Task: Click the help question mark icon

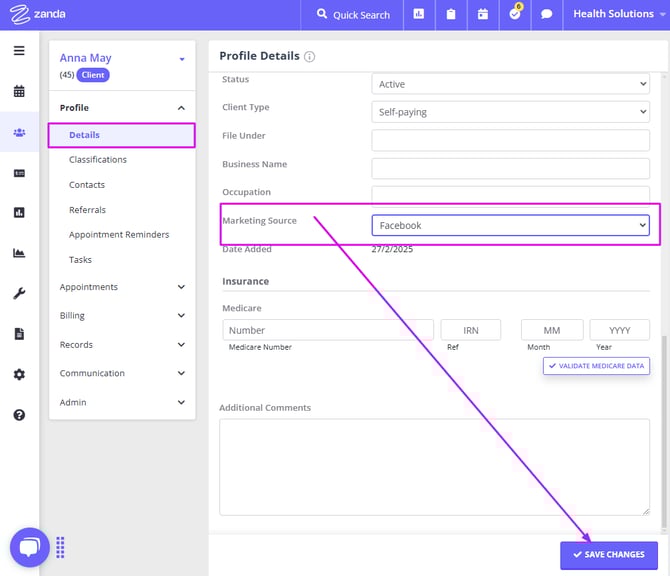Action: (x=19, y=414)
